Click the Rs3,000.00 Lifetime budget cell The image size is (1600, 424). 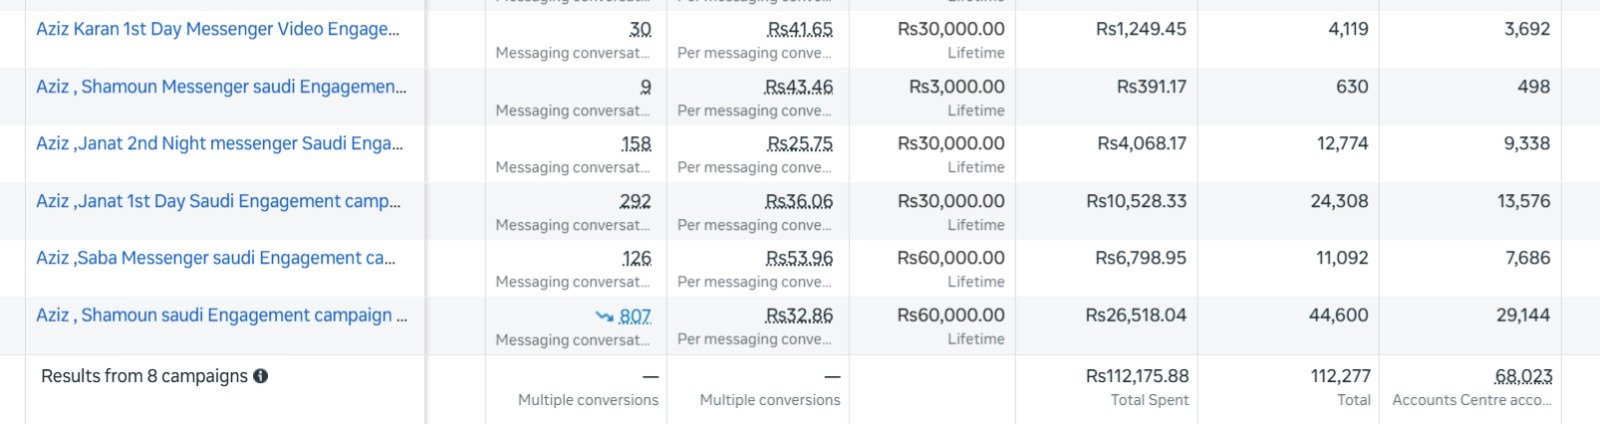tap(956, 87)
